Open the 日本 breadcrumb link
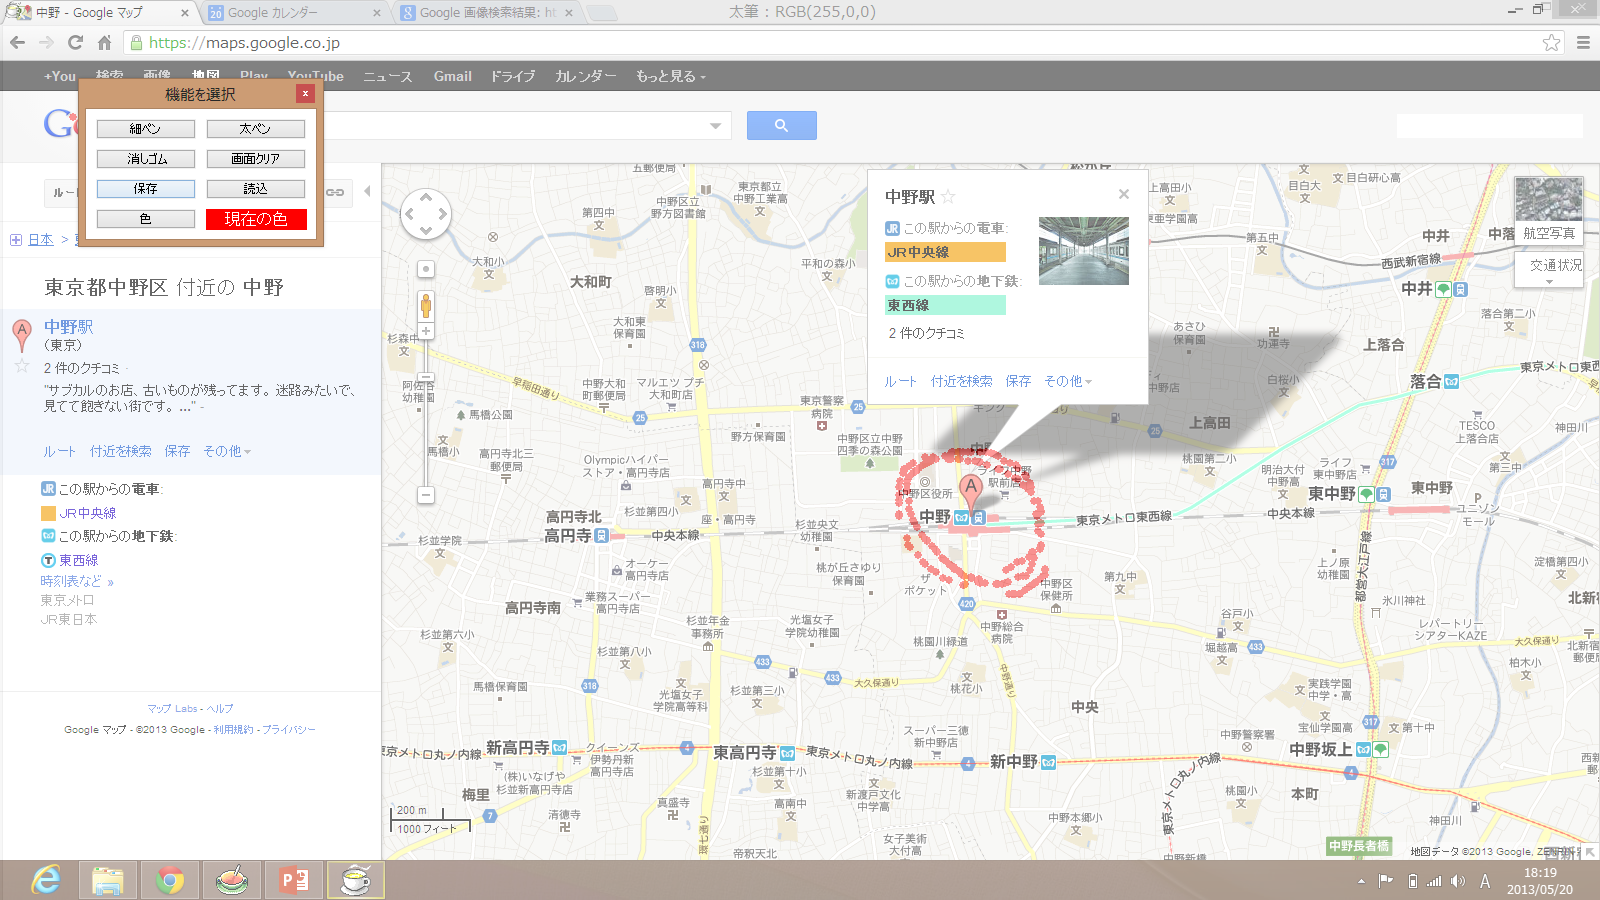The height and width of the screenshot is (900, 1600). [41, 240]
